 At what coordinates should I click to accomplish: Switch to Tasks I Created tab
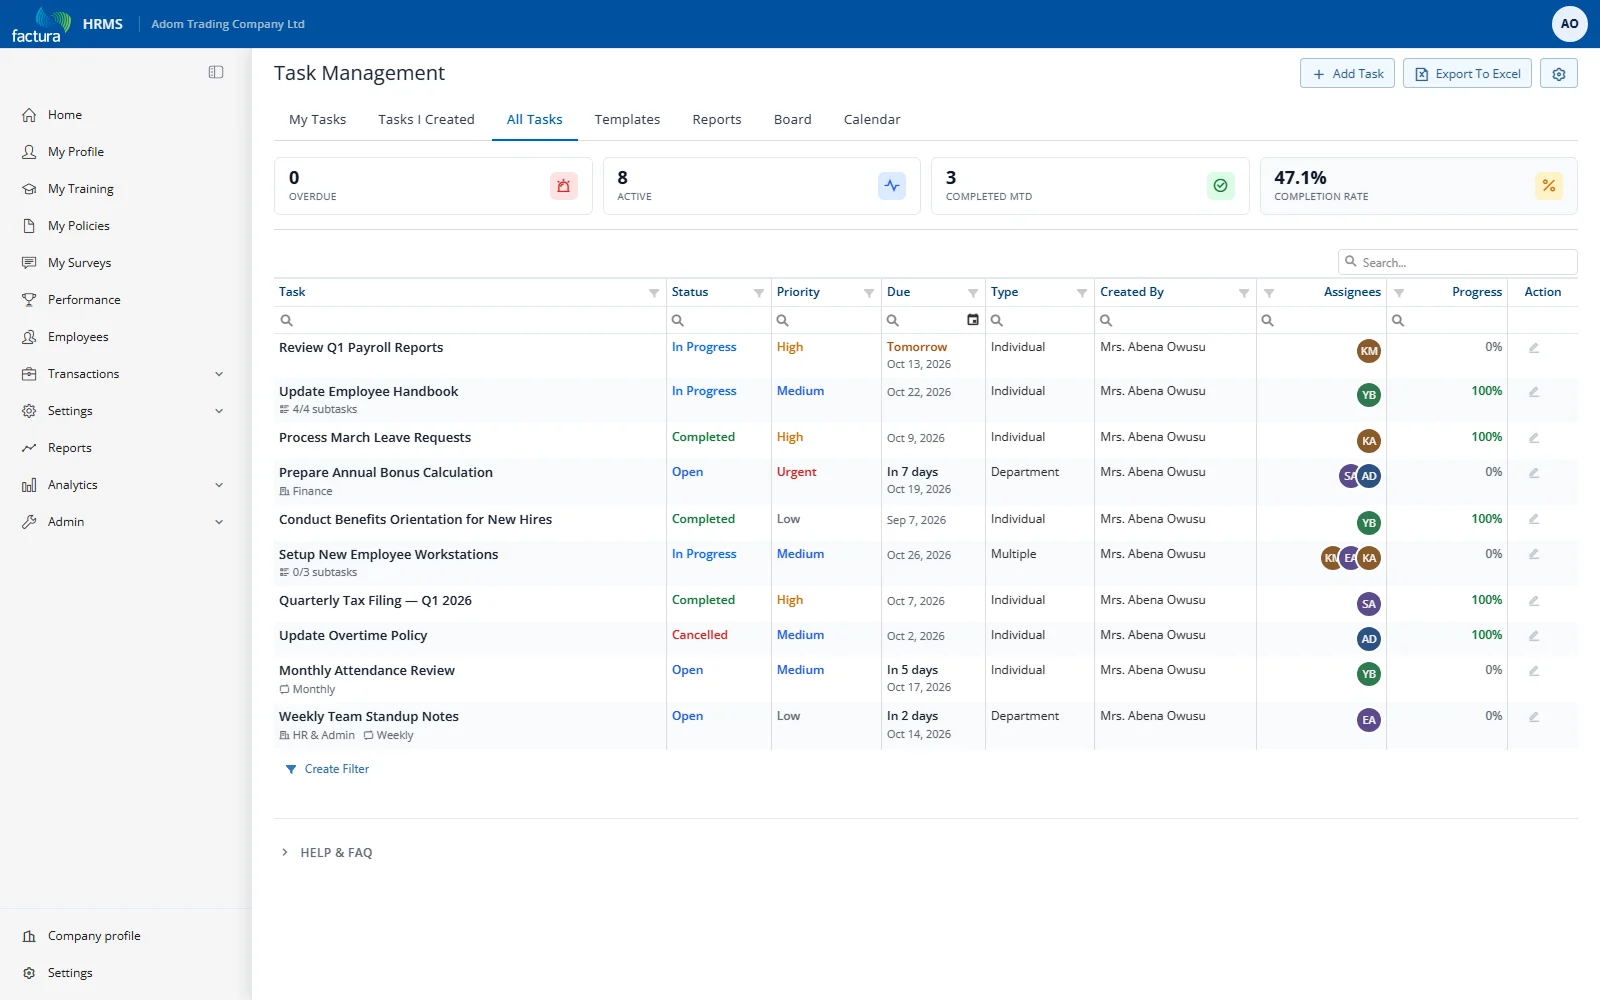coord(426,120)
